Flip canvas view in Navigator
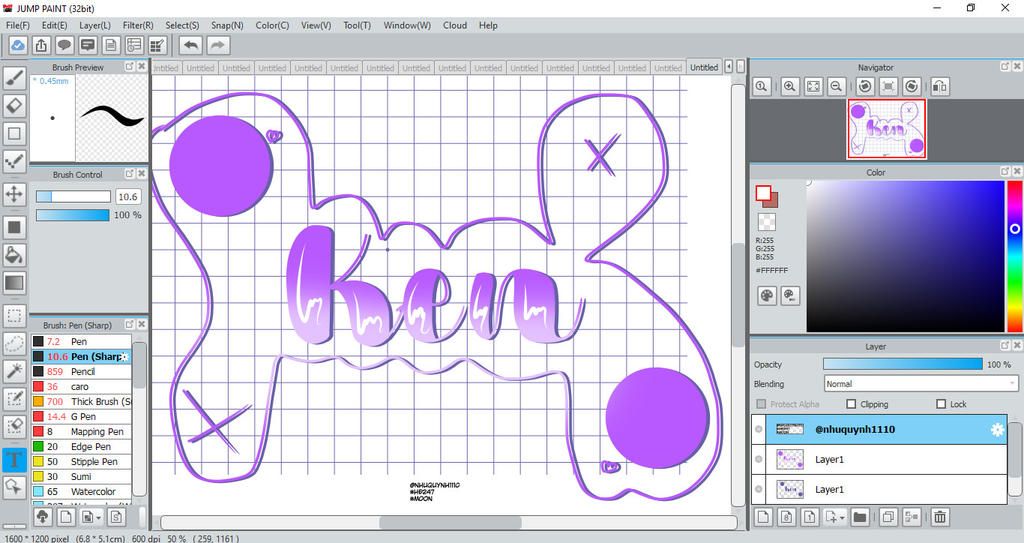This screenshot has height=543, width=1024. pos(940,86)
